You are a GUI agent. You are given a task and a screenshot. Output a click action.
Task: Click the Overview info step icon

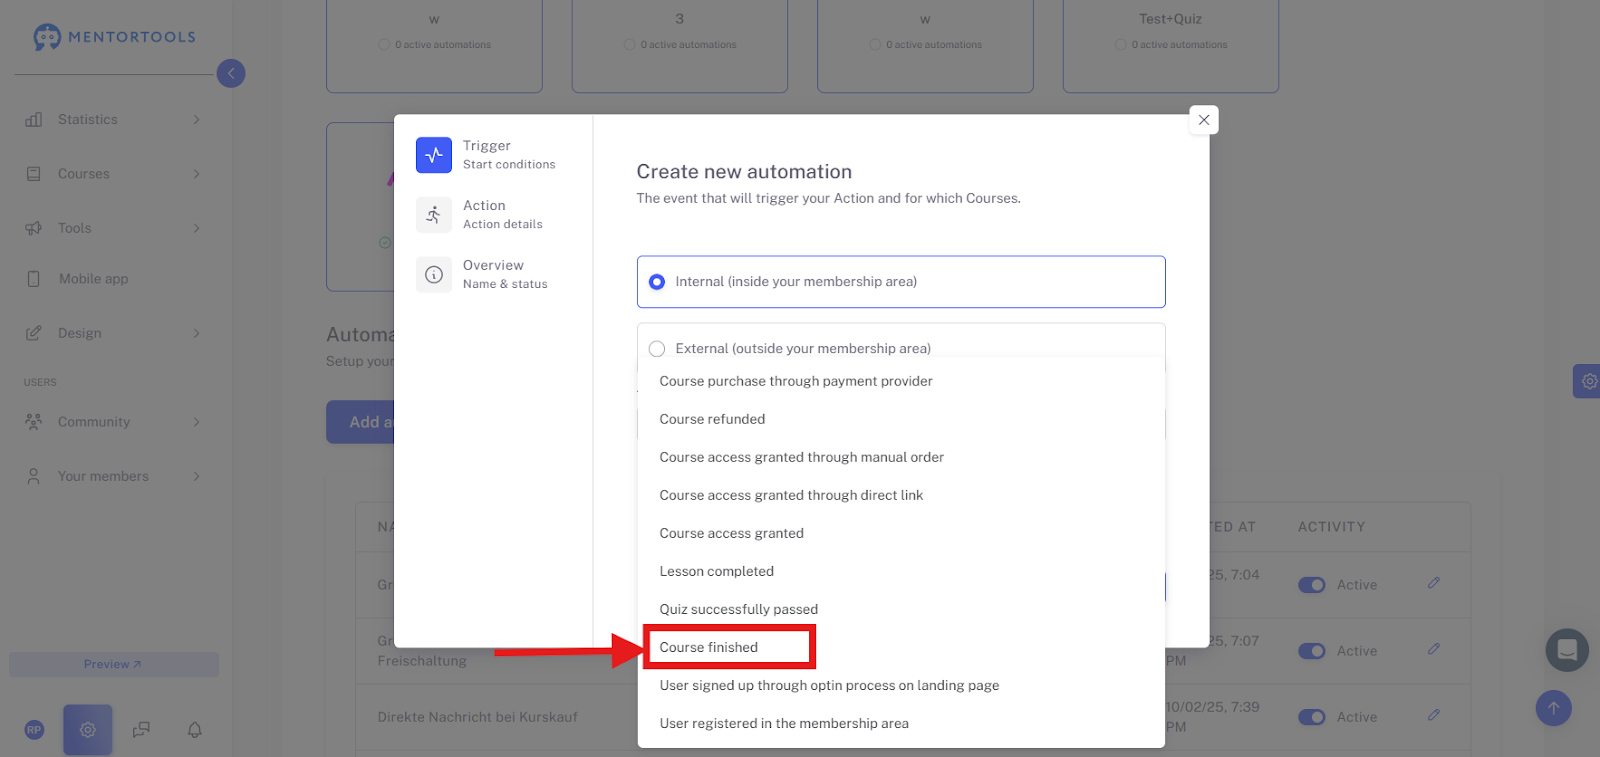[434, 274]
